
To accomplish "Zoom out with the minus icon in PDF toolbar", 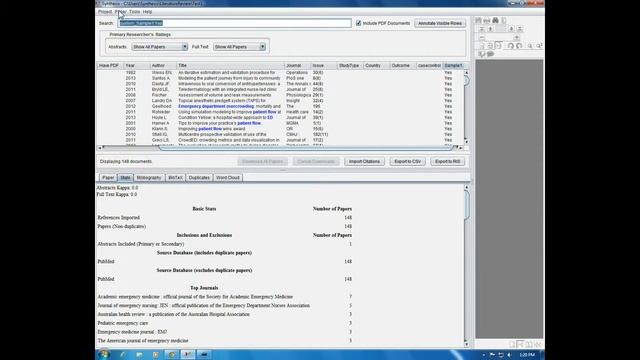I will (x=482, y=37).
